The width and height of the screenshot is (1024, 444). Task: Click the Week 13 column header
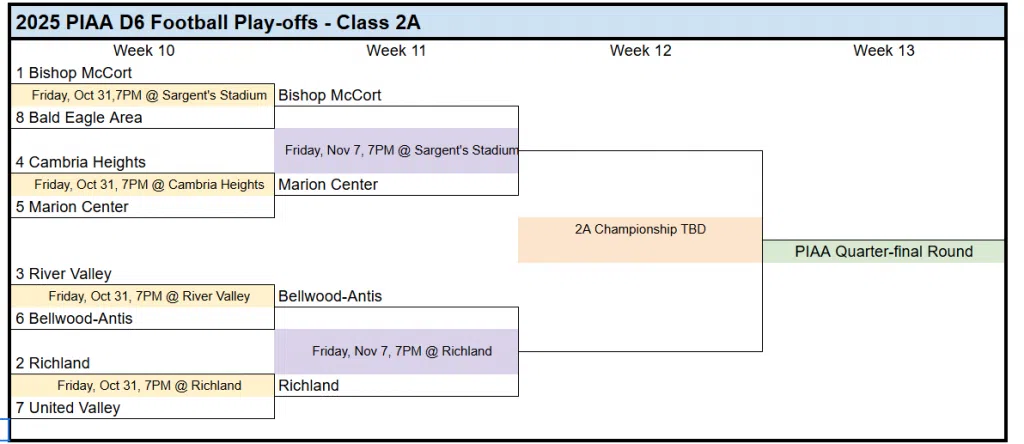click(x=884, y=51)
